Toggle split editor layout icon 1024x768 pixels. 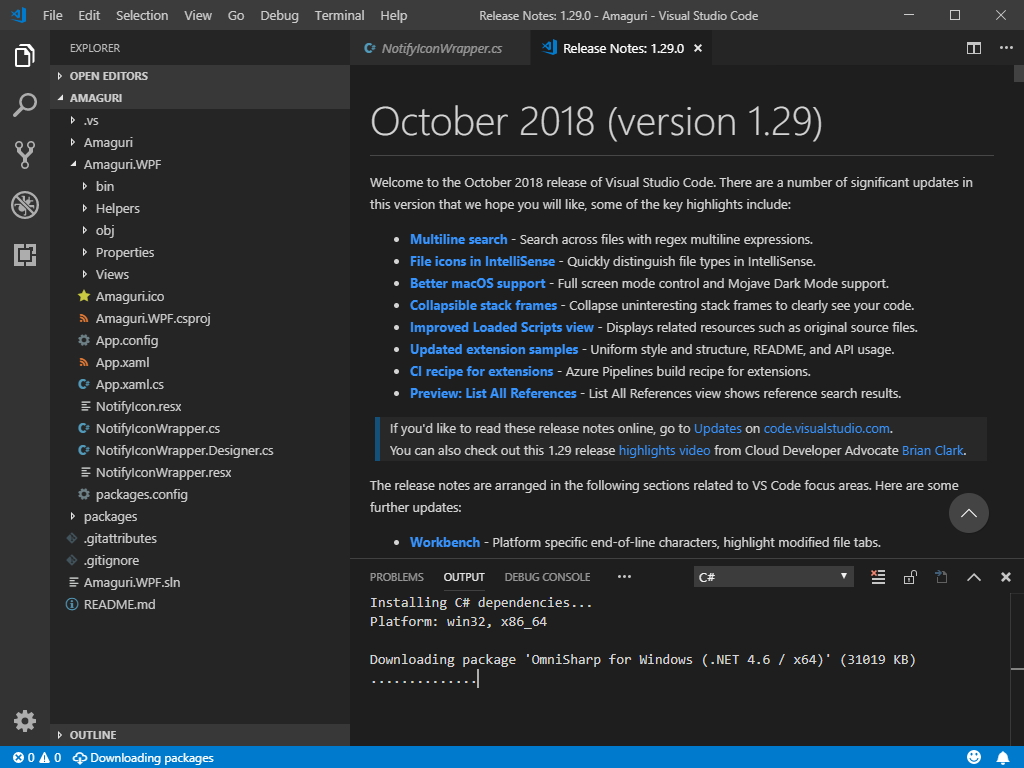pyautogui.click(x=973, y=47)
